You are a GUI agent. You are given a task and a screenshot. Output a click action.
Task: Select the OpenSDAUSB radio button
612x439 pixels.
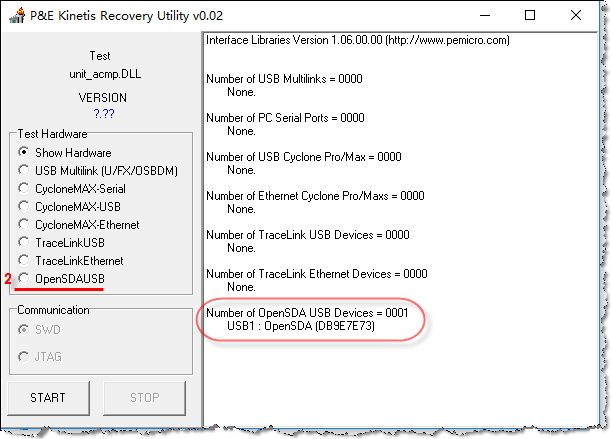[24, 278]
